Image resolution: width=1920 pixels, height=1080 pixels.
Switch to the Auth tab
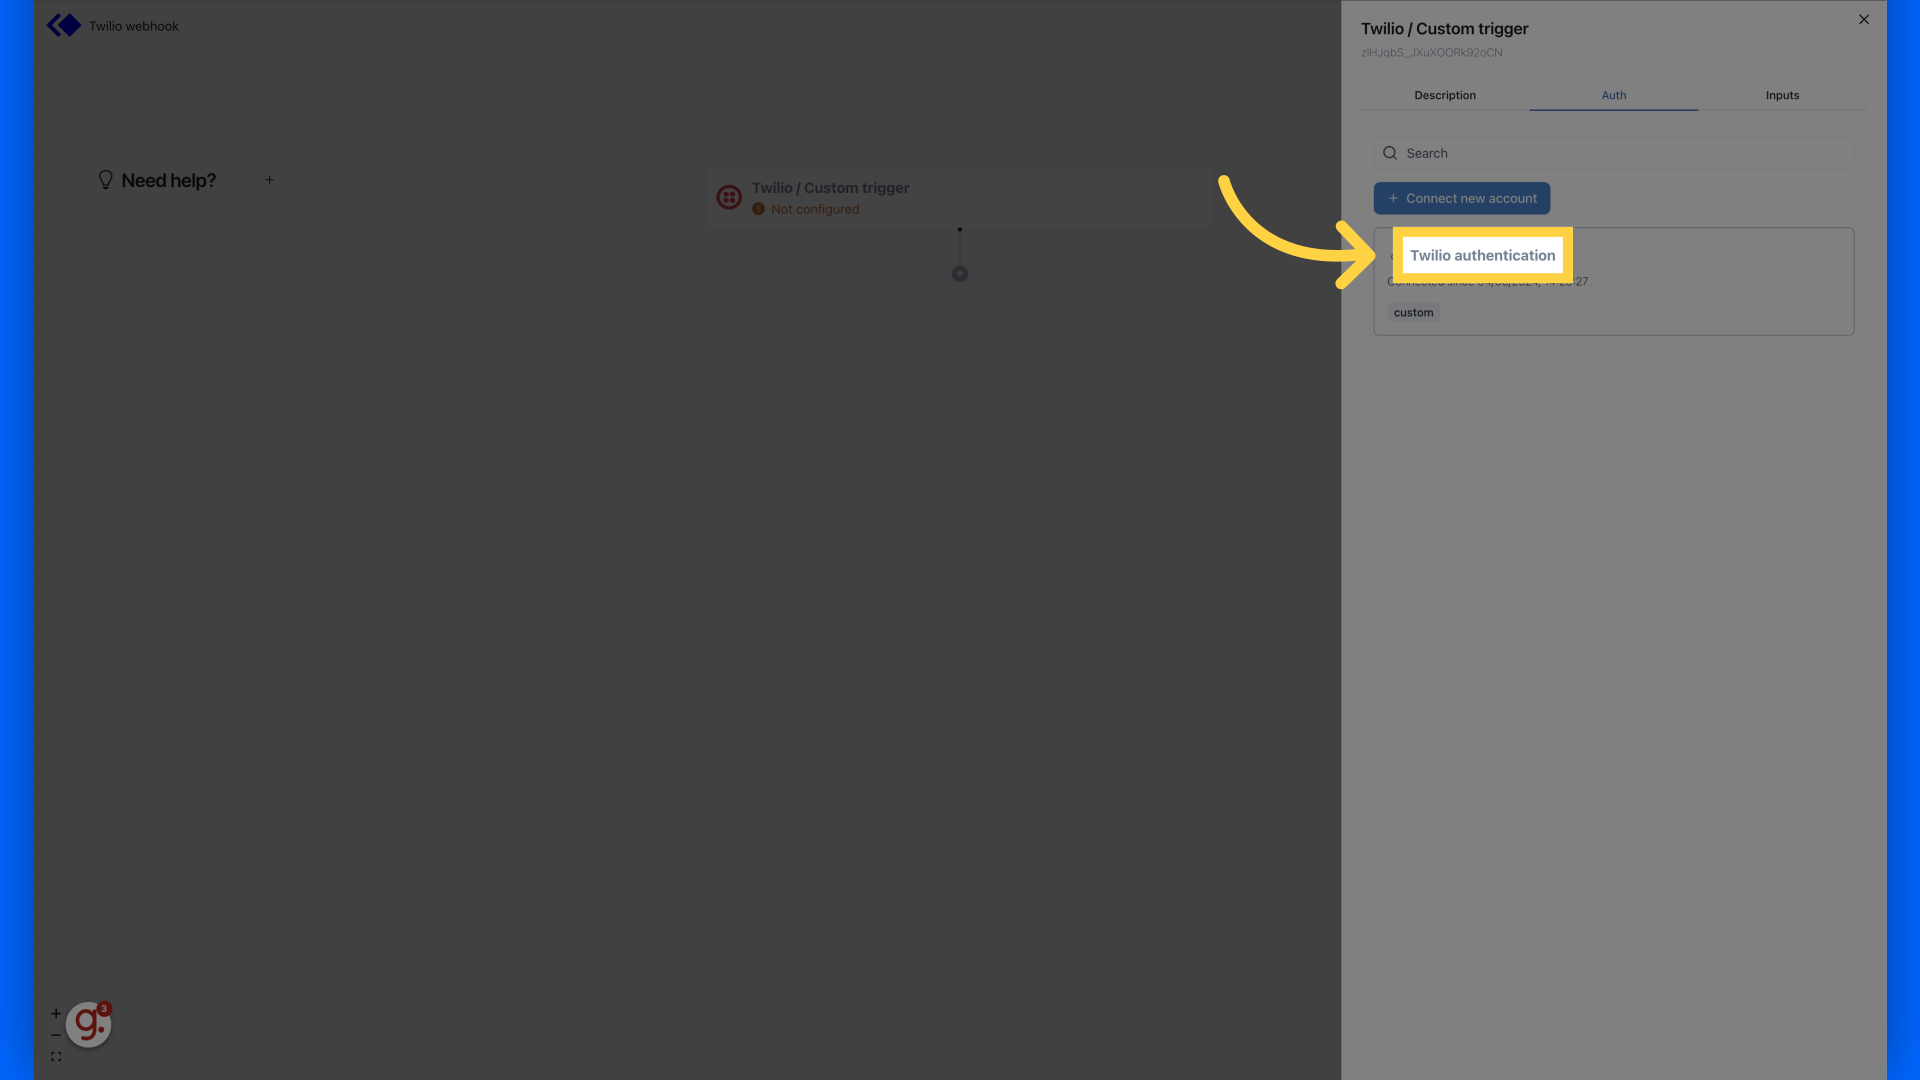coord(1614,96)
